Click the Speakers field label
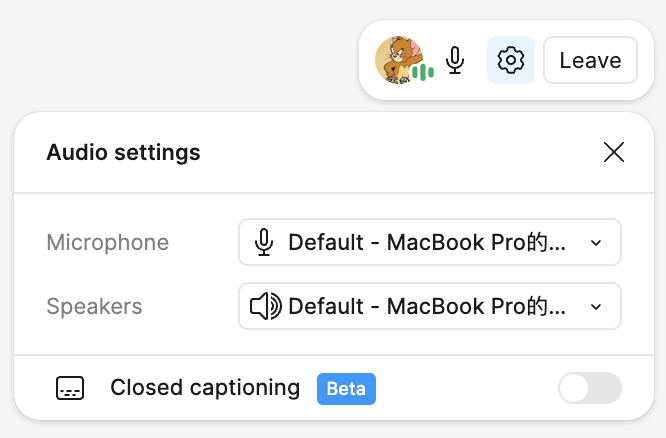 [95, 306]
